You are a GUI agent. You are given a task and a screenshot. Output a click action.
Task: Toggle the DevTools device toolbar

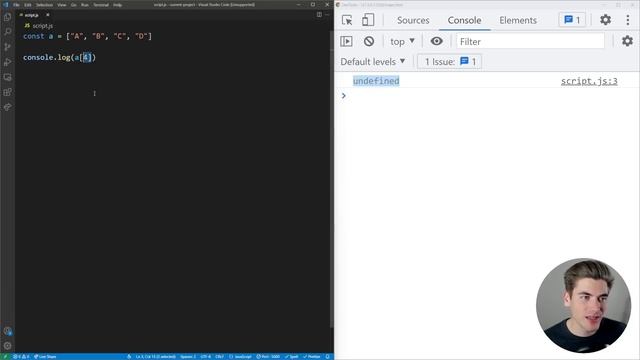point(368,20)
